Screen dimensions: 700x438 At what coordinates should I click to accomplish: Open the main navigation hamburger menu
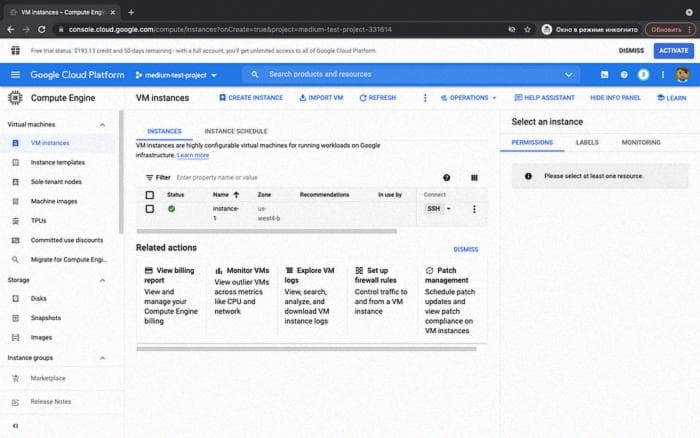click(x=15, y=75)
